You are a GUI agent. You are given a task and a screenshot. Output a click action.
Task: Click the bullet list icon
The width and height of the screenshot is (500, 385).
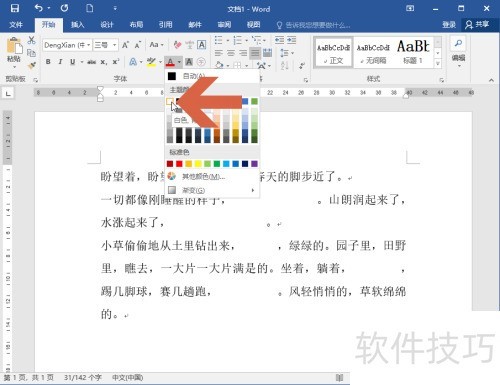(x=219, y=41)
